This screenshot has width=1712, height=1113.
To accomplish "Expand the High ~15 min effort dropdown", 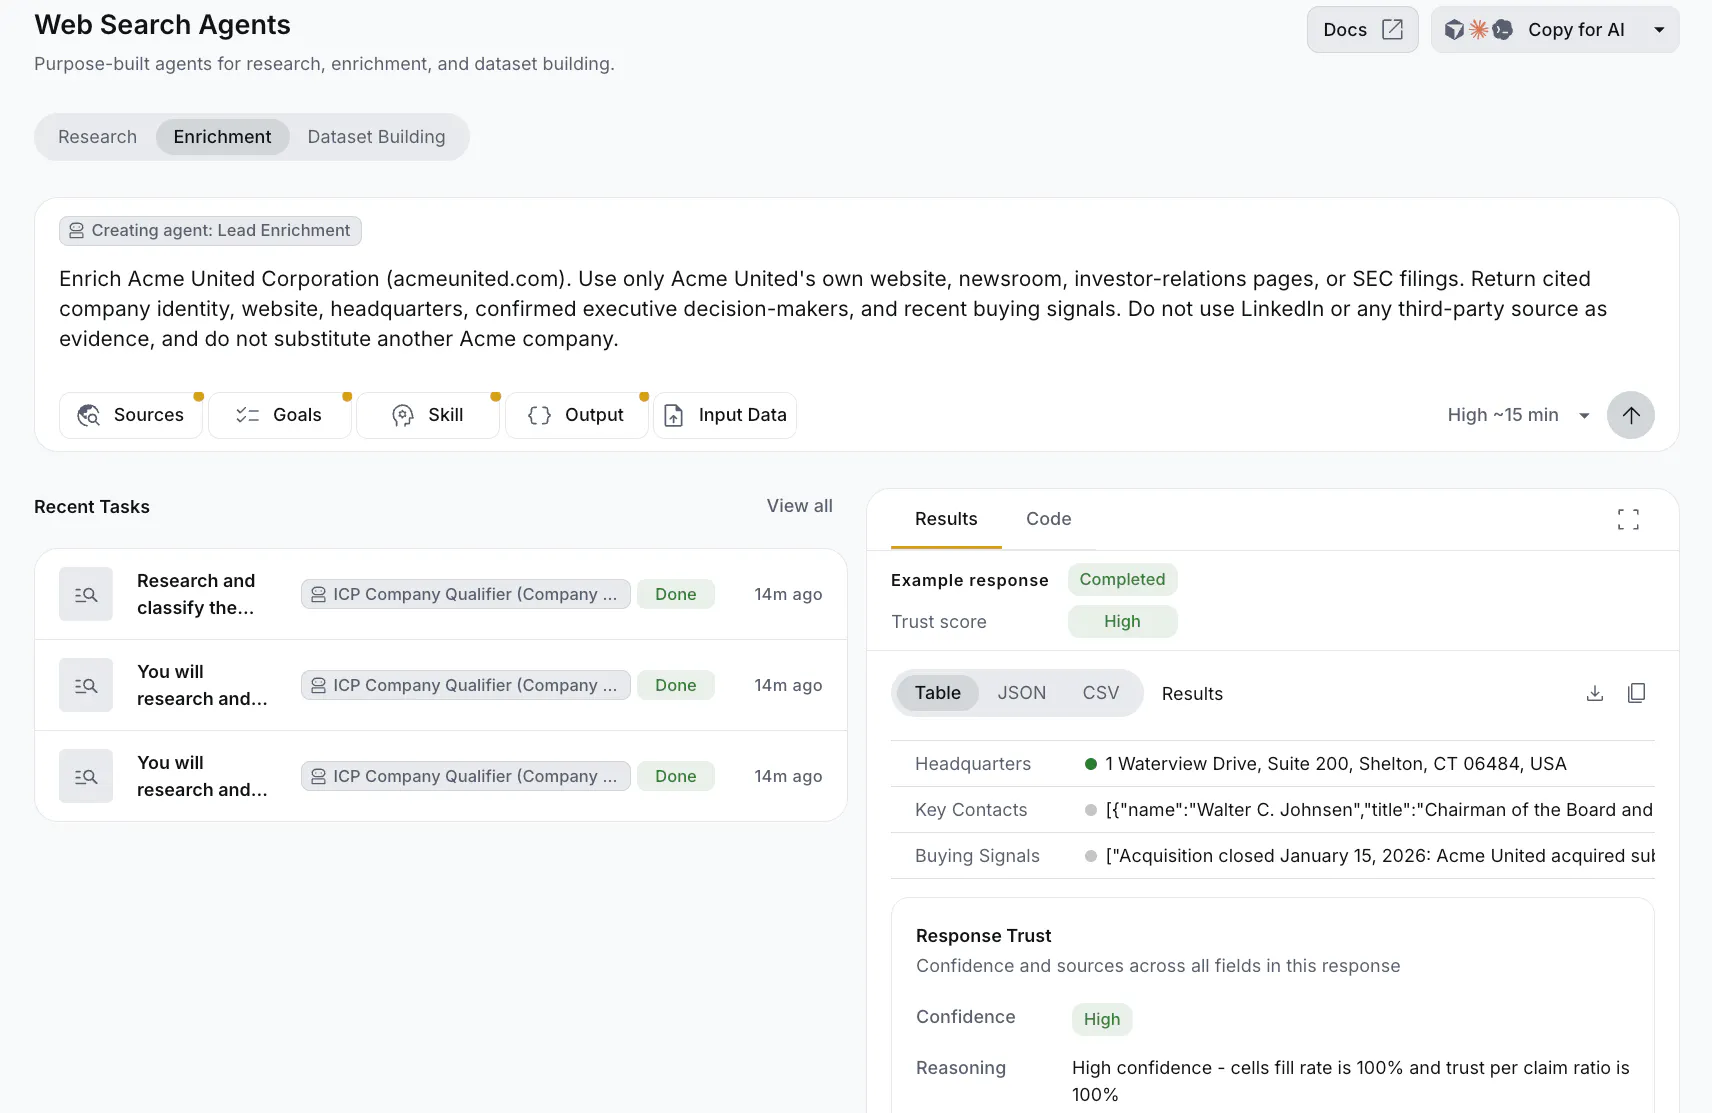I will 1518,415.
